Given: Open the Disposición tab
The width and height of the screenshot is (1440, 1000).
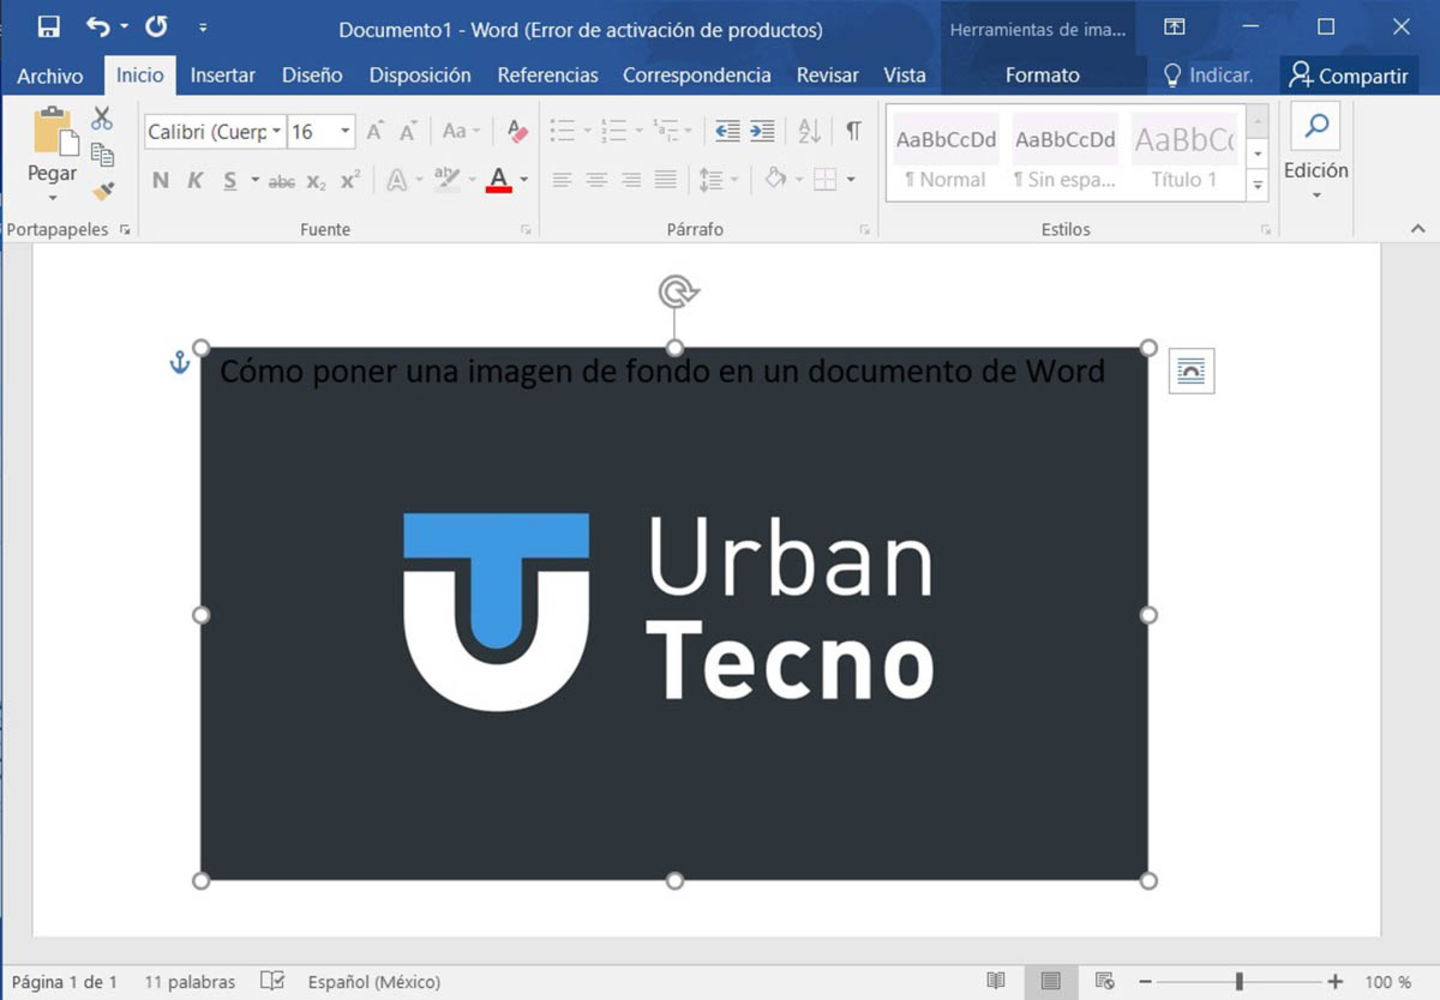Looking at the screenshot, I should [x=420, y=75].
